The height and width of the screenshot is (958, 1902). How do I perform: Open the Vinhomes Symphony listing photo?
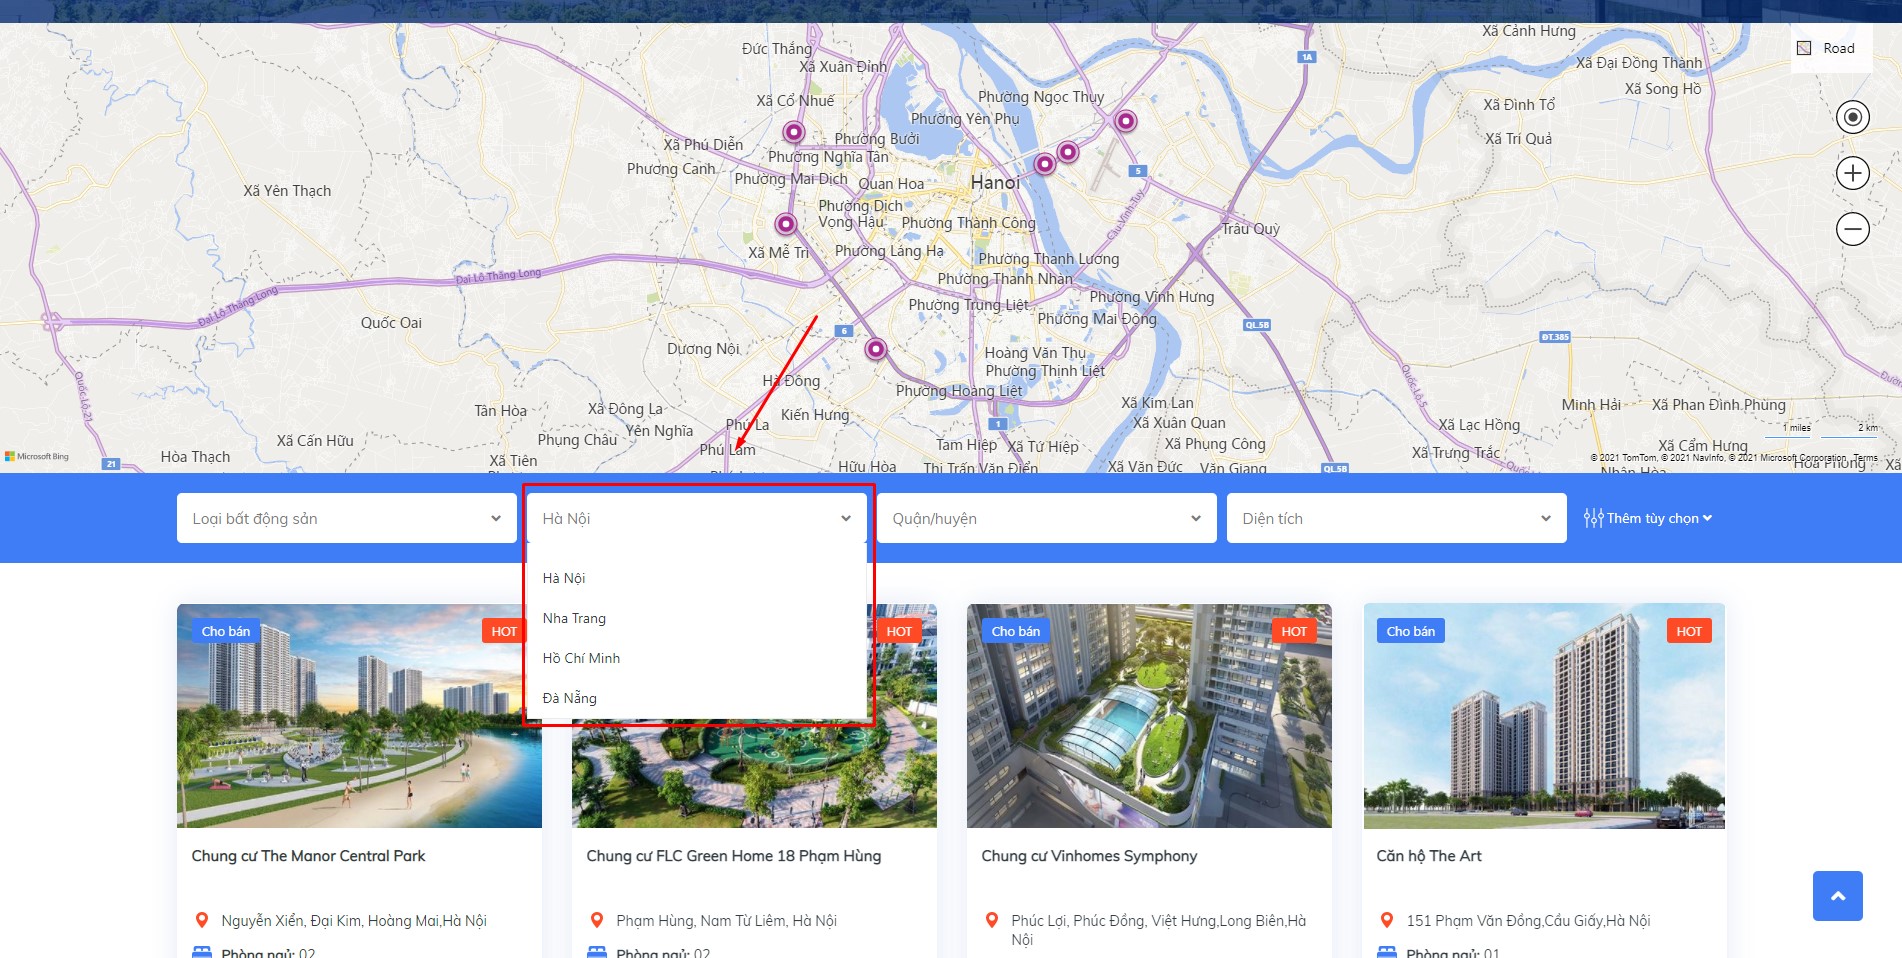(1149, 716)
